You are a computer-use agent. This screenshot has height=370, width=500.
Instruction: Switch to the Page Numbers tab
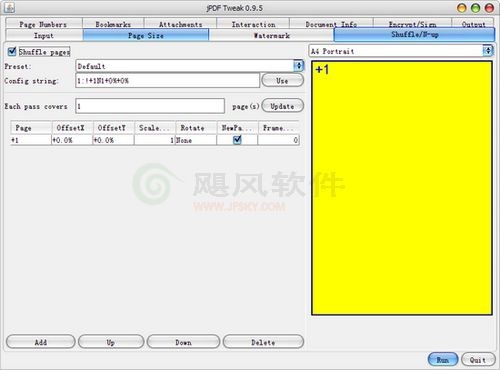tap(43, 24)
